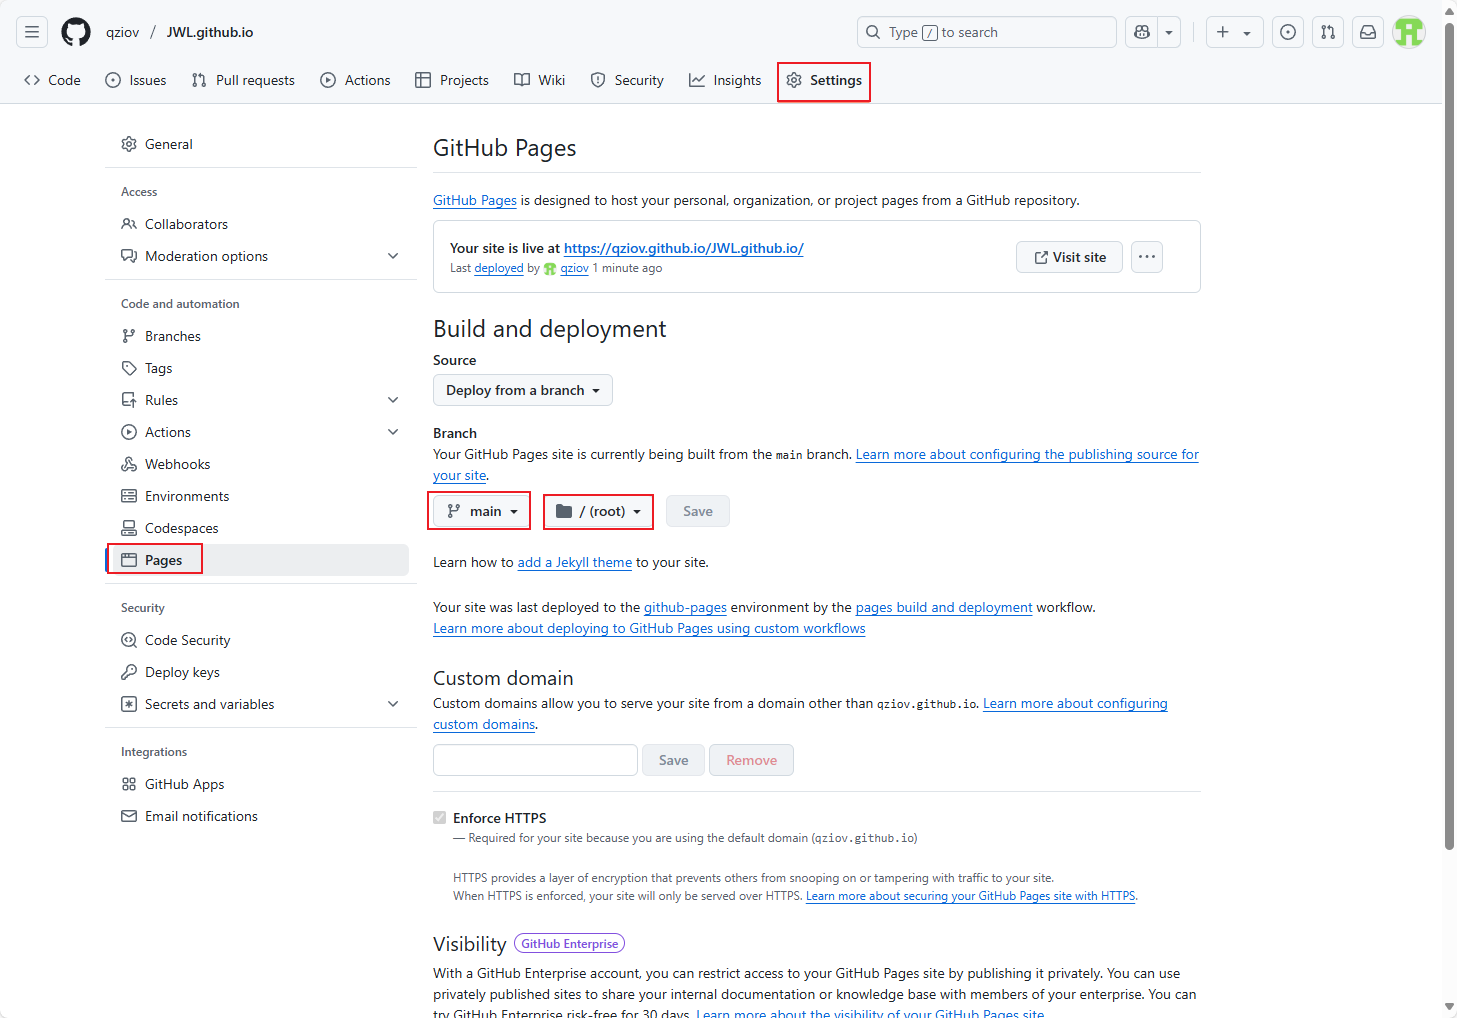This screenshot has width=1457, height=1018.
Task: Open the user profile avatar
Action: tap(1409, 32)
